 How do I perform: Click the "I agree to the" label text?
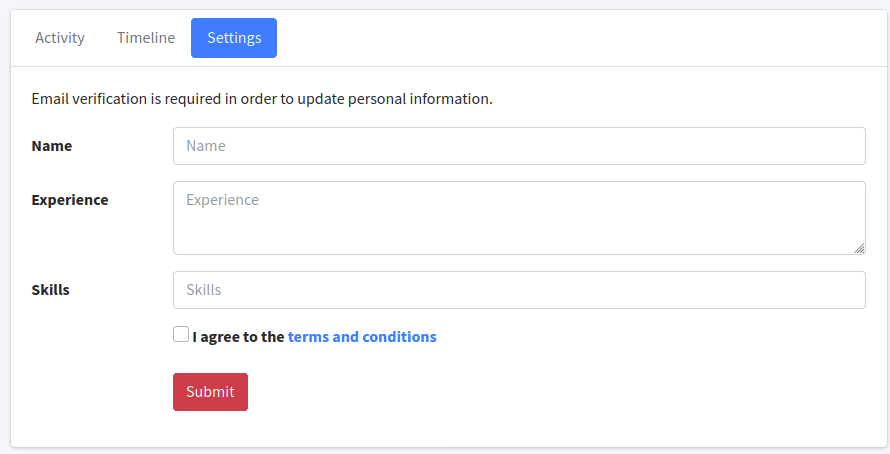tap(239, 337)
